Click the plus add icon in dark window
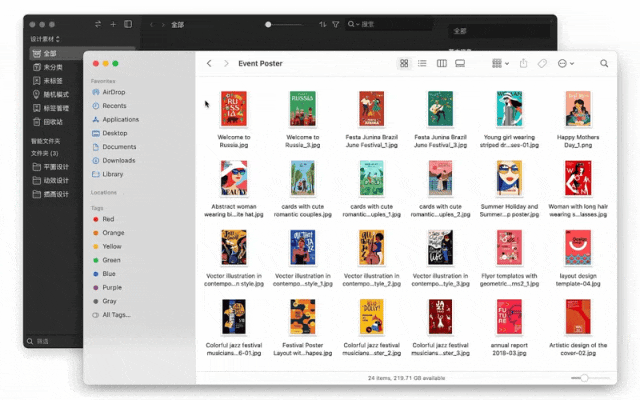This screenshot has height=400, width=640. pos(113,24)
